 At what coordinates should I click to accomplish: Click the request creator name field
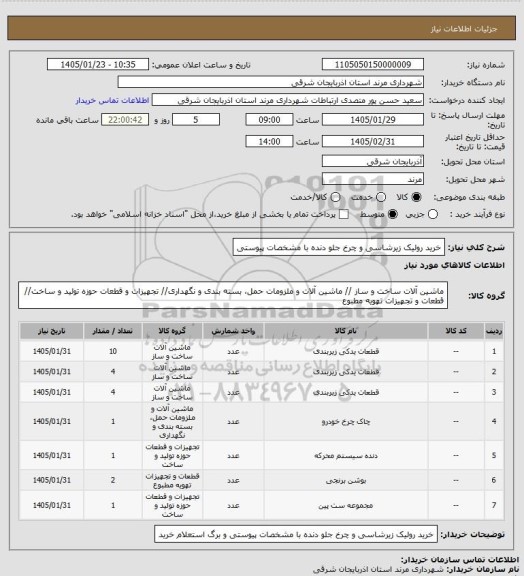(x=288, y=100)
